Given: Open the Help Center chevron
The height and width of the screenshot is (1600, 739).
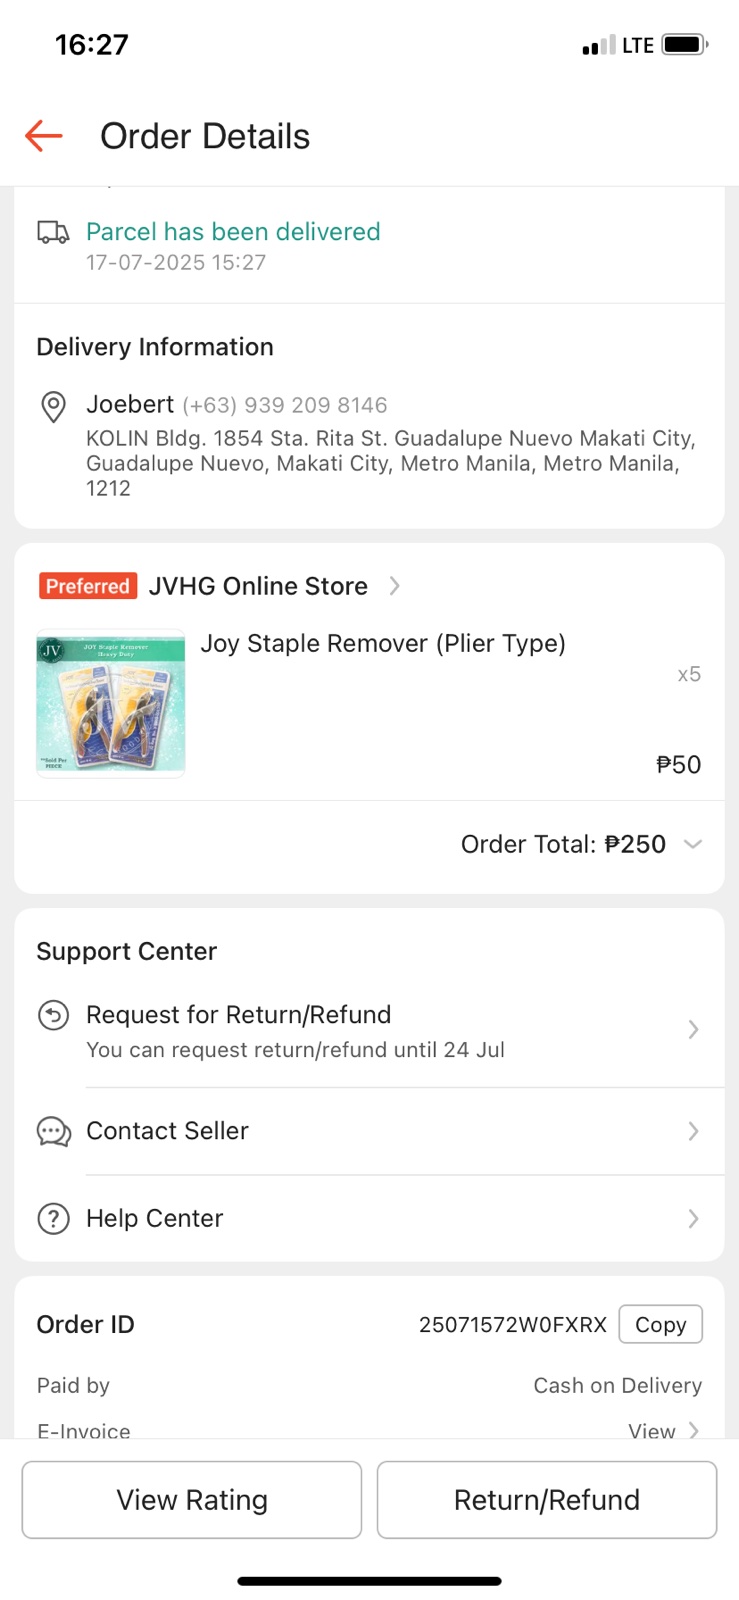Looking at the screenshot, I should [693, 1219].
